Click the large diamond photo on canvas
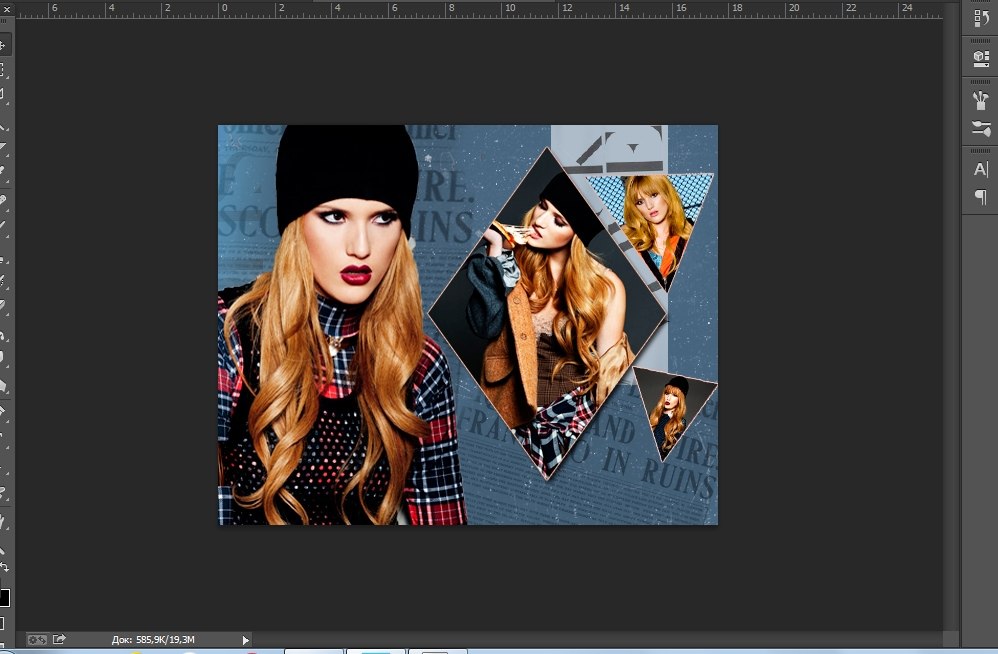This screenshot has height=654, width=998. tap(547, 312)
